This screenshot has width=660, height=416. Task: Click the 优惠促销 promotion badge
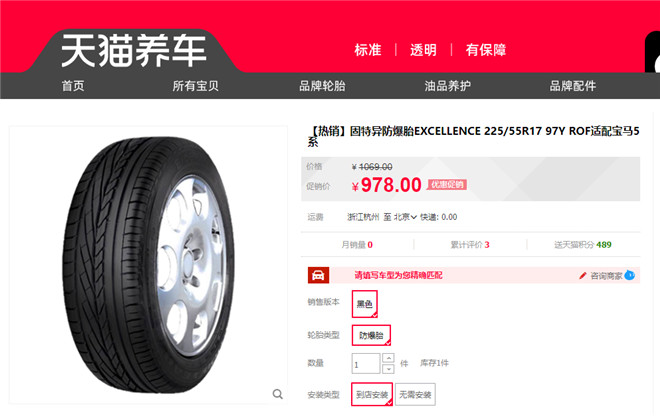(447, 184)
